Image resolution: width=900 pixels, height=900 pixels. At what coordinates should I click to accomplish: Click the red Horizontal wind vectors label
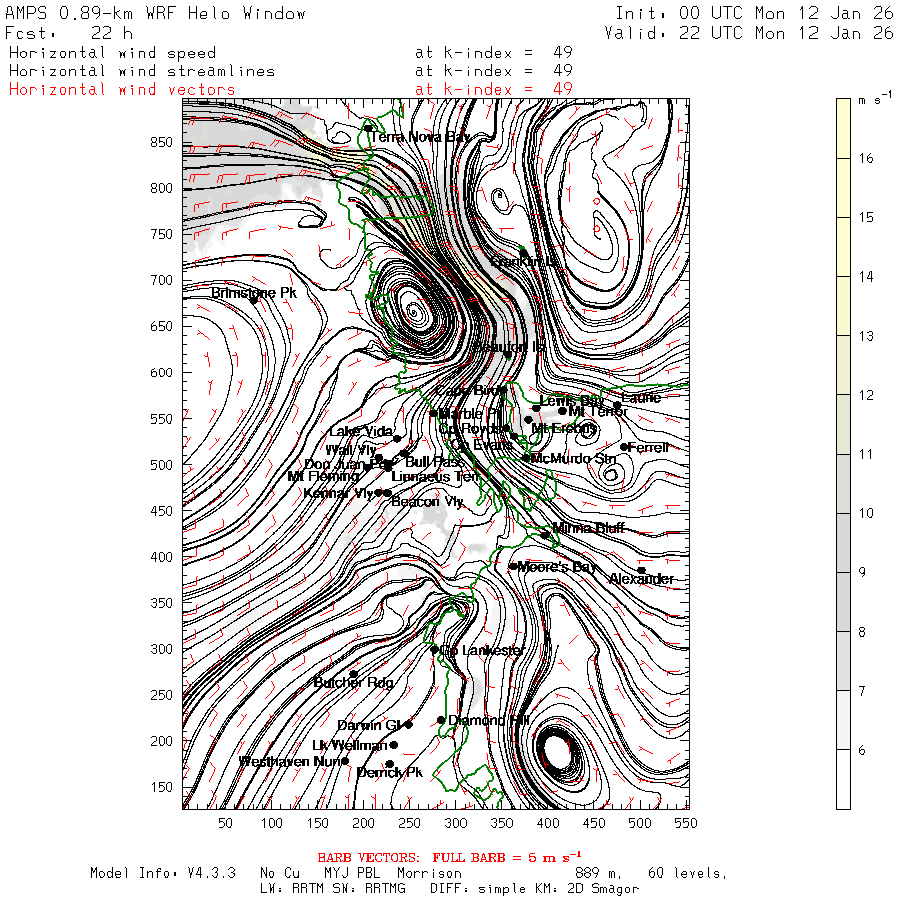122,90
